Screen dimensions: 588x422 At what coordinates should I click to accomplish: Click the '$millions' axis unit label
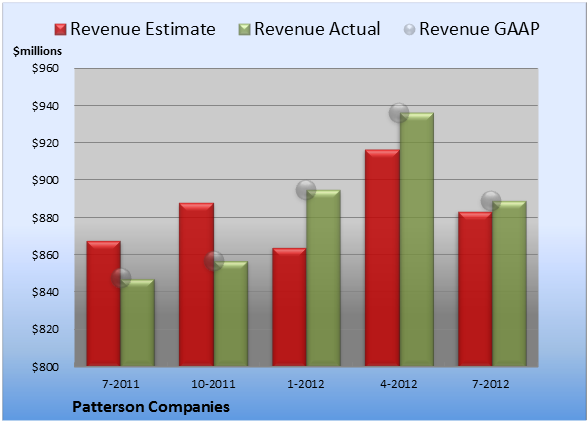tap(37, 51)
